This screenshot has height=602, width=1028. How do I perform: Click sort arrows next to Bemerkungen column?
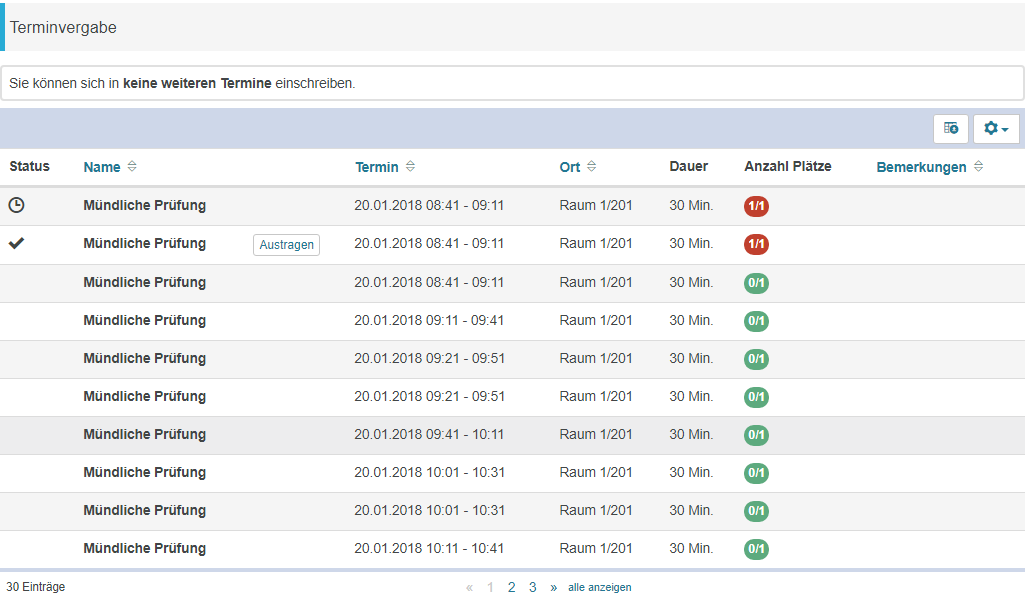(978, 167)
